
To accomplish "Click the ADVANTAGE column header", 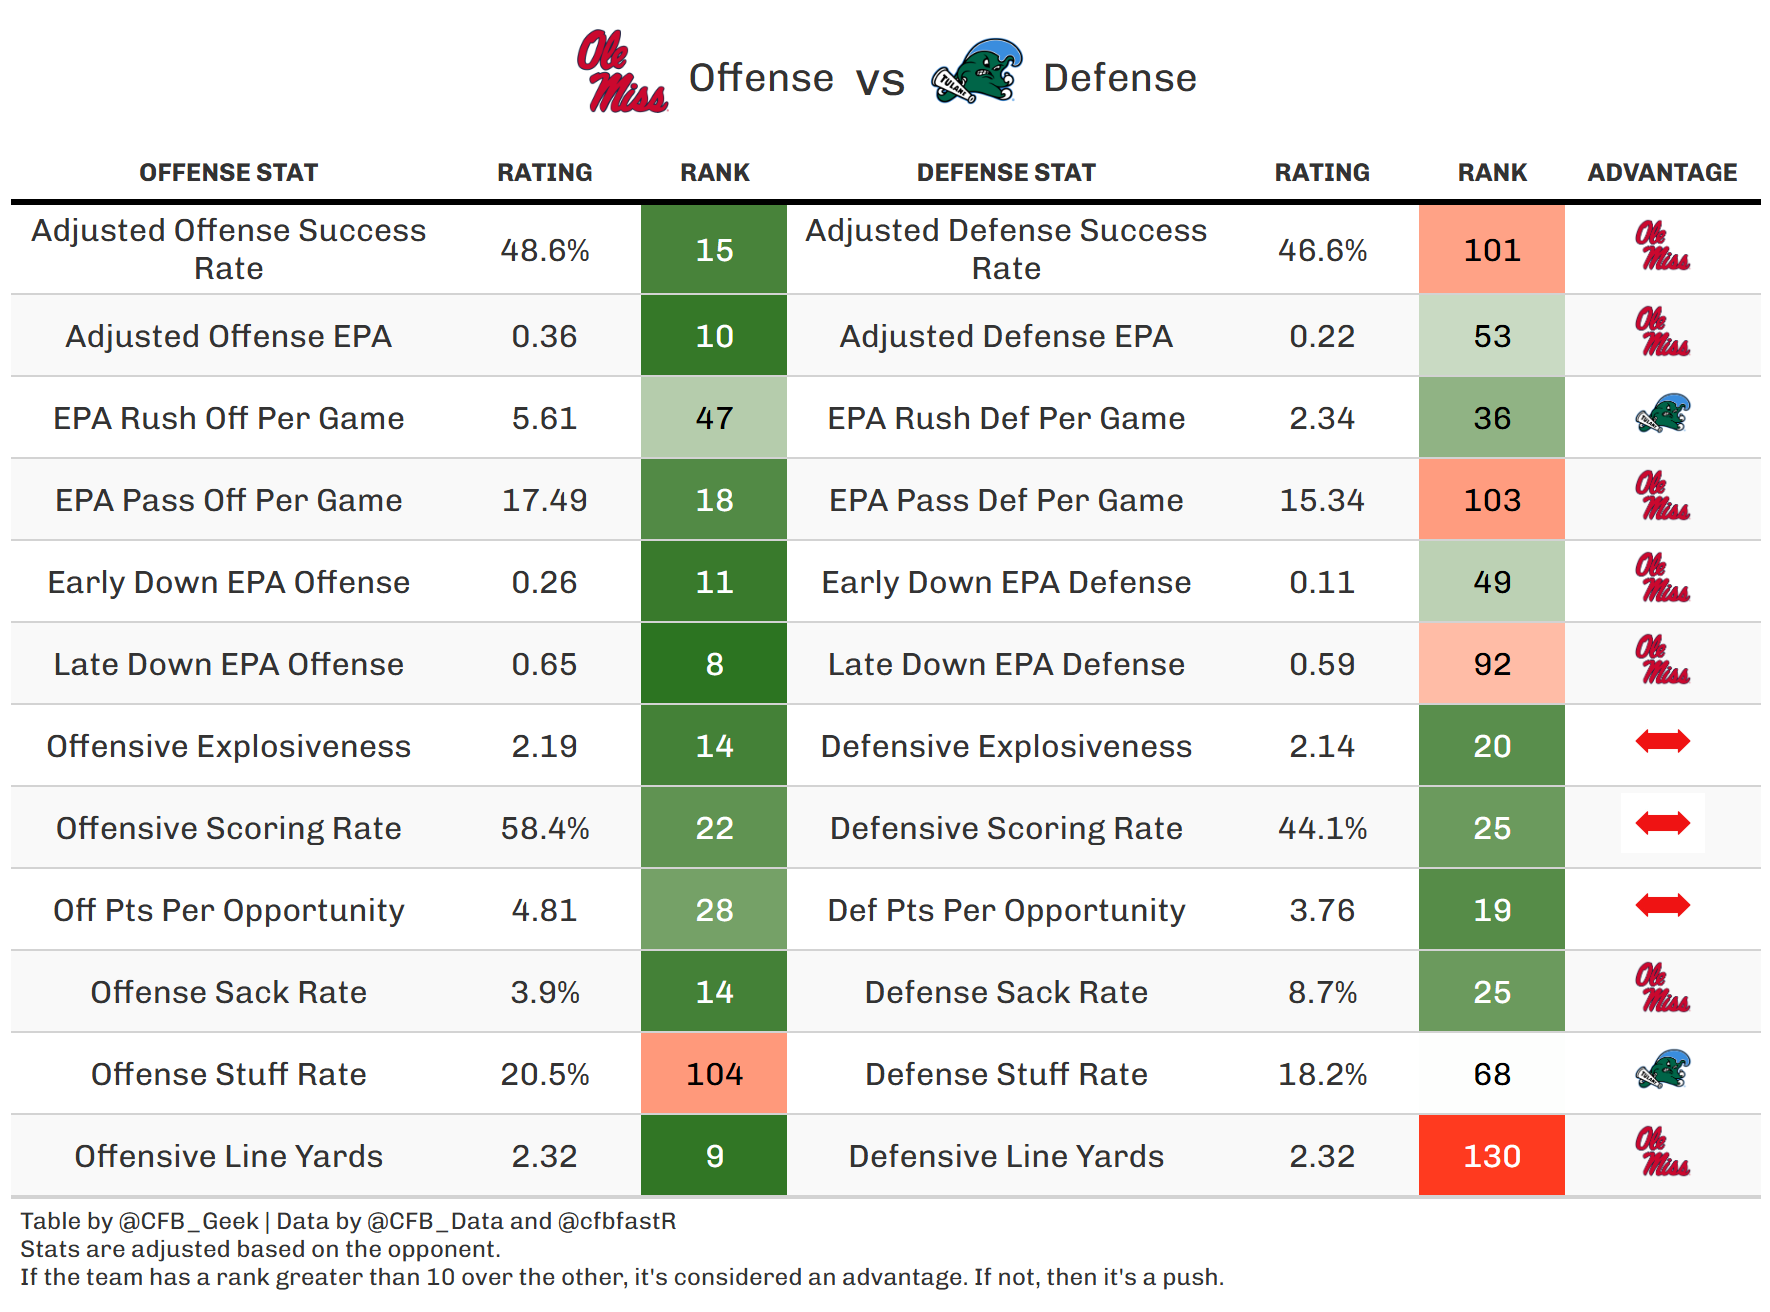I will tap(1662, 173).
